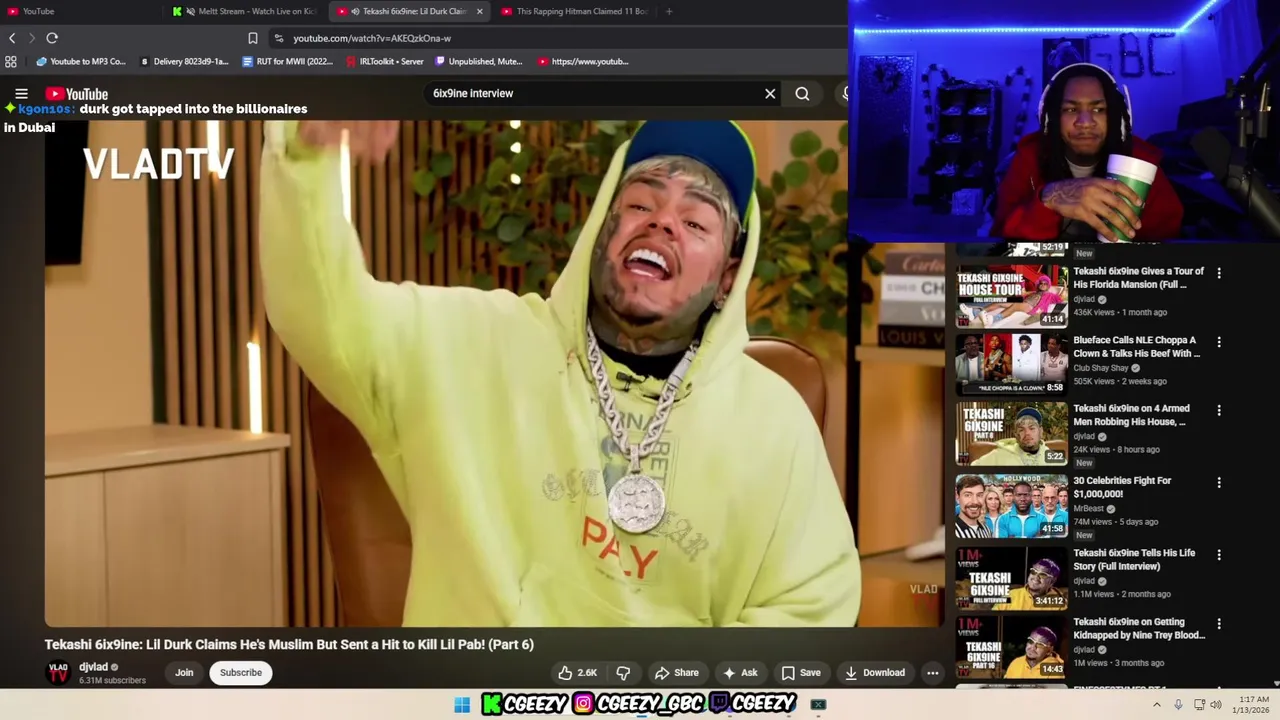Open site information icon in address bar

[278, 38]
